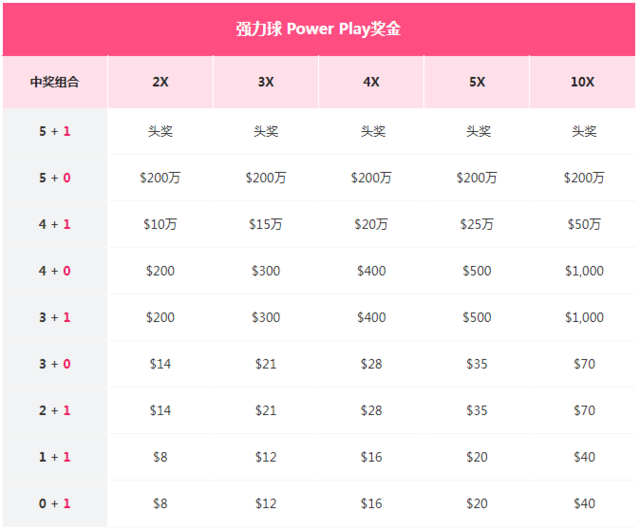This screenshot has width=640, height=530.
Task: Click $14 in the 2 + 1 row
Action: click(x=160, y=411)
